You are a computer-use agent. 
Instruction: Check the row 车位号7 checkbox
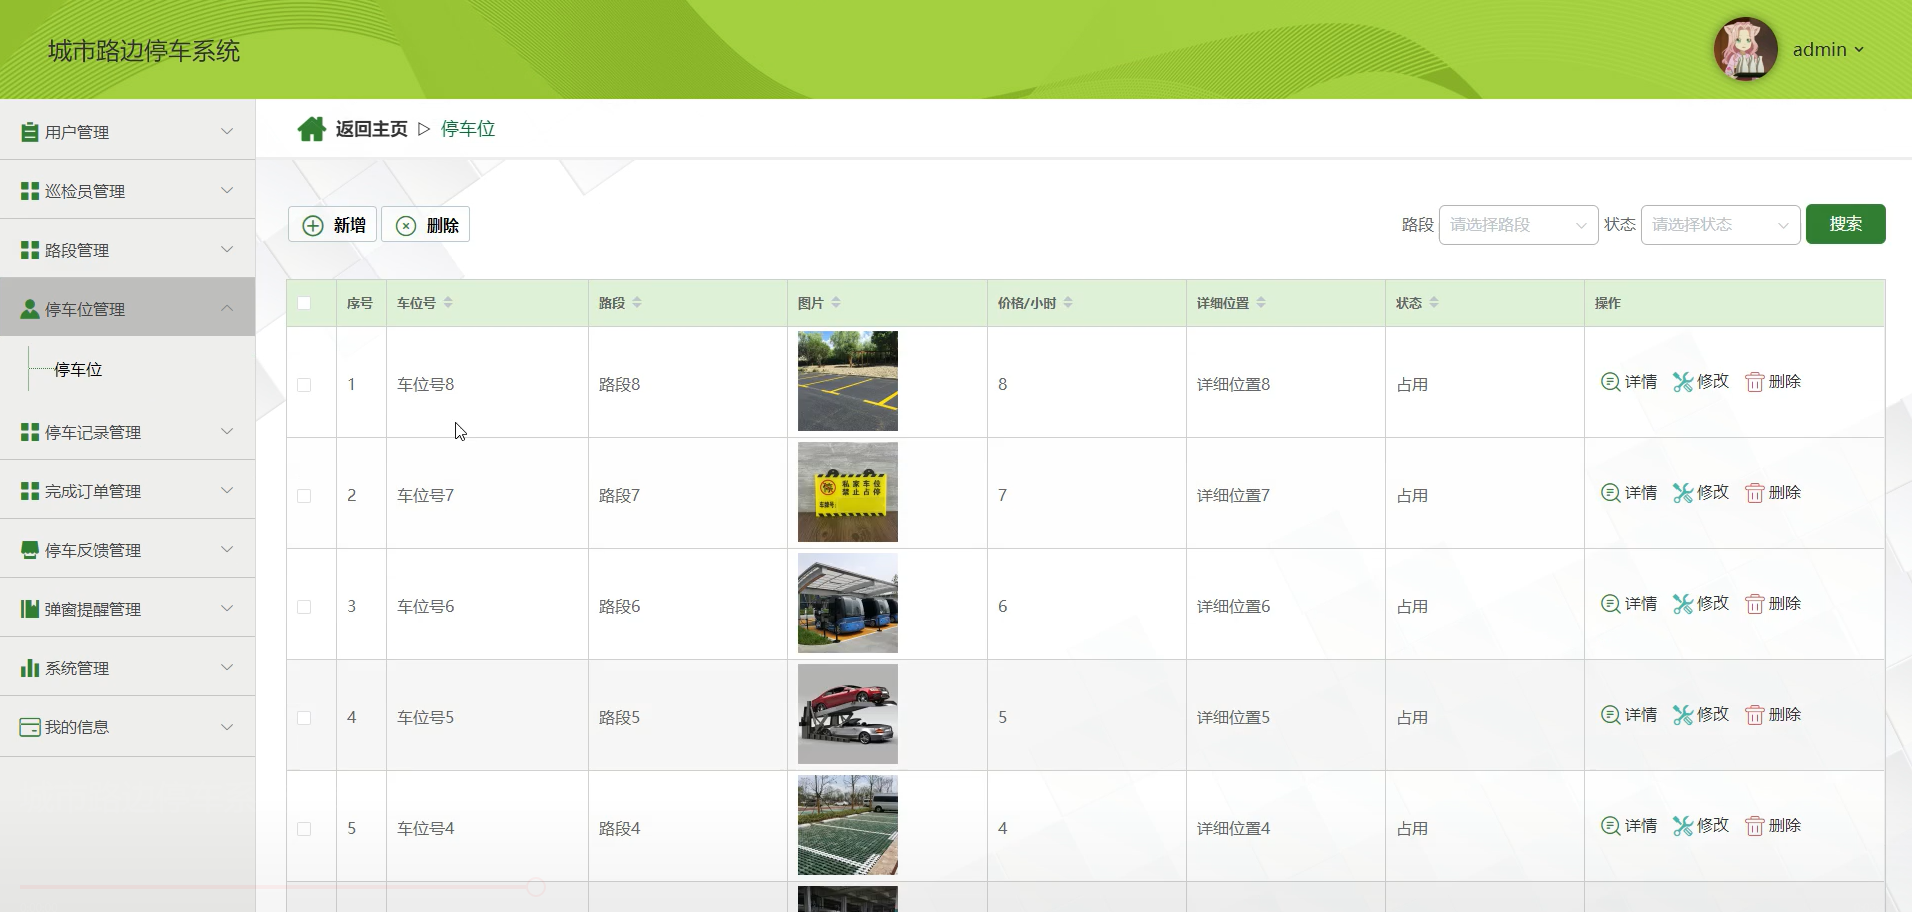304,496
